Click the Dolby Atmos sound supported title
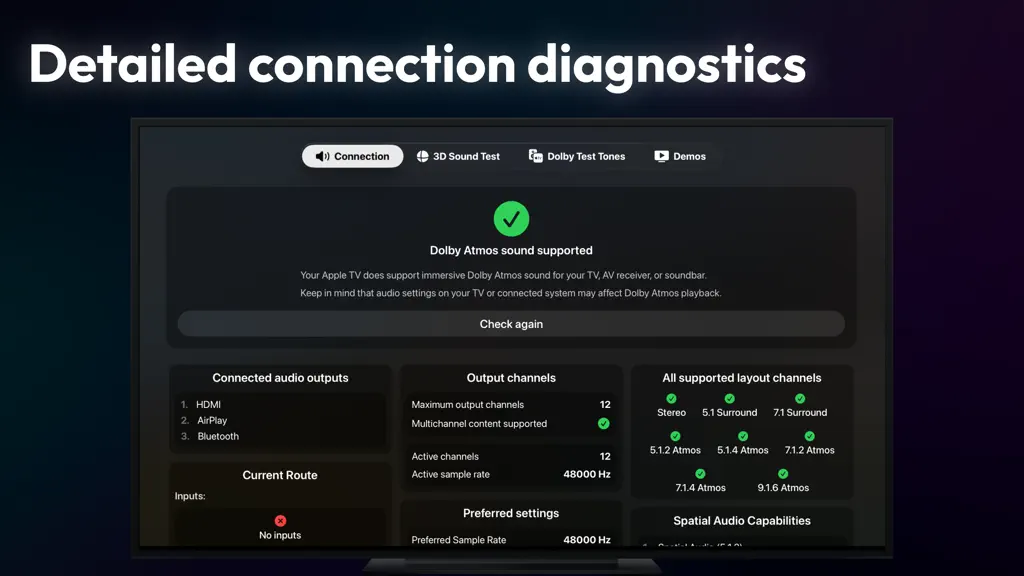Screen dimensions: 1024x576 tap(511, 250)
